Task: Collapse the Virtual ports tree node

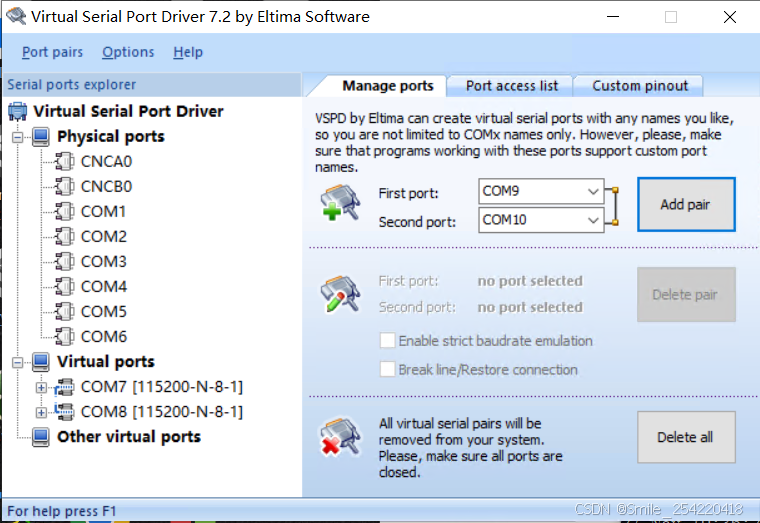Action: [x=17, y=363]
